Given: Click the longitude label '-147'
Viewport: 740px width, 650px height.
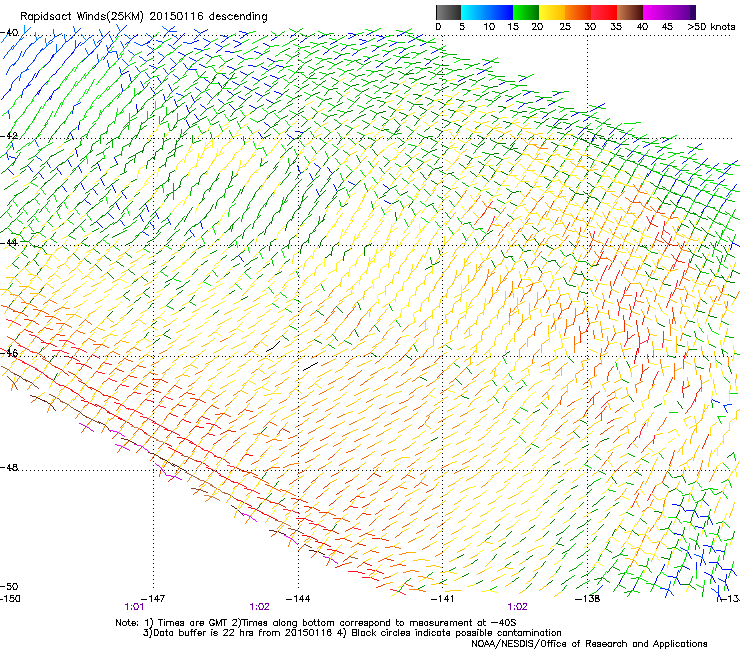Looking at the screenshot, I should pos(153,599).
